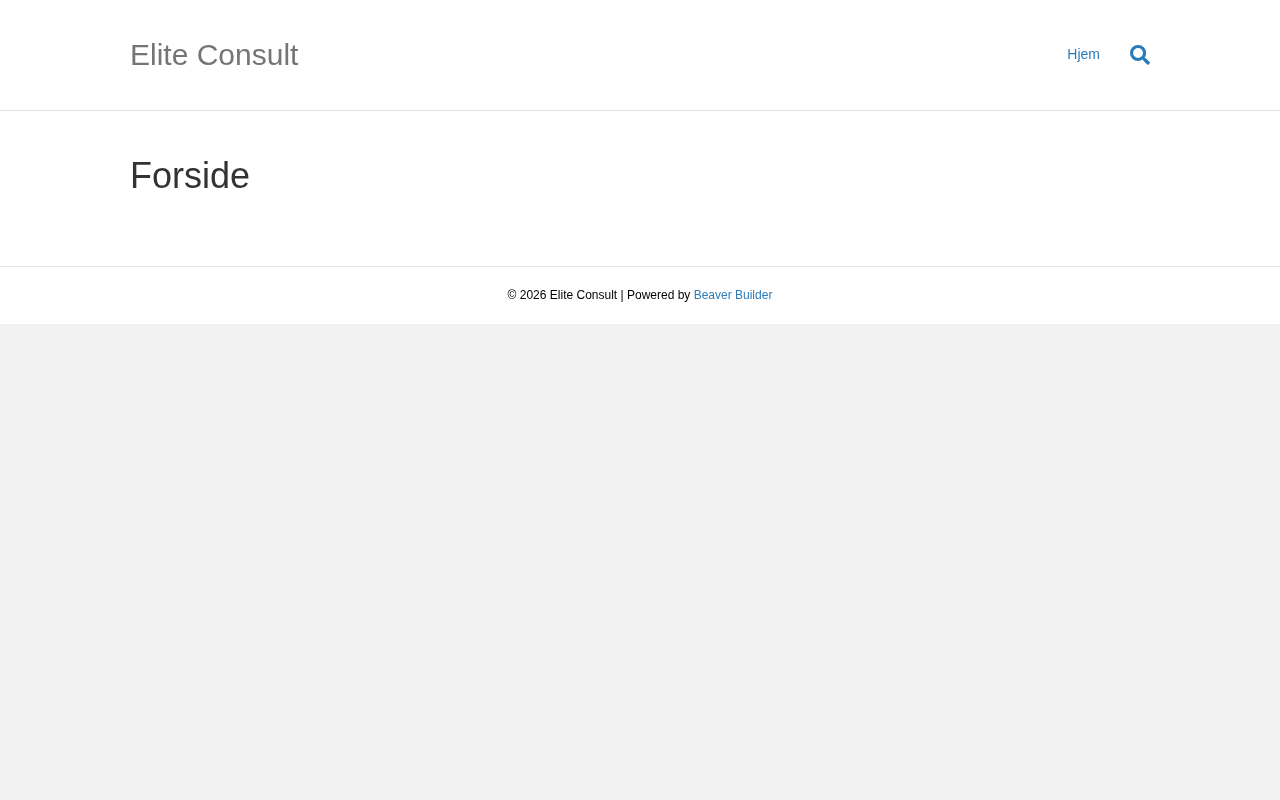1280x800 pixels.
Task: Go to homepage via Elite Consult logo text
Action: point(214,55)
